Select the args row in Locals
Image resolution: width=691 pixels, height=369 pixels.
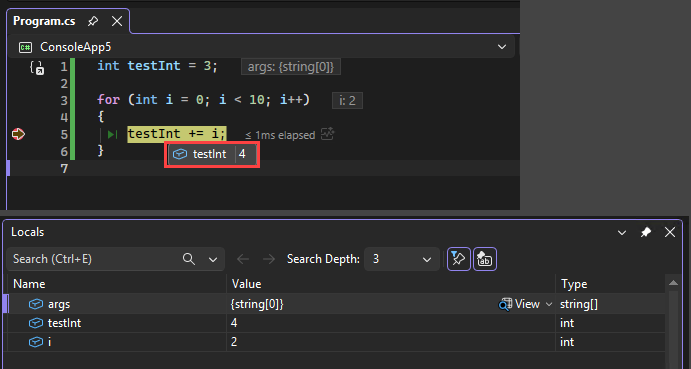pyautogui.click(x=336, y=304)
